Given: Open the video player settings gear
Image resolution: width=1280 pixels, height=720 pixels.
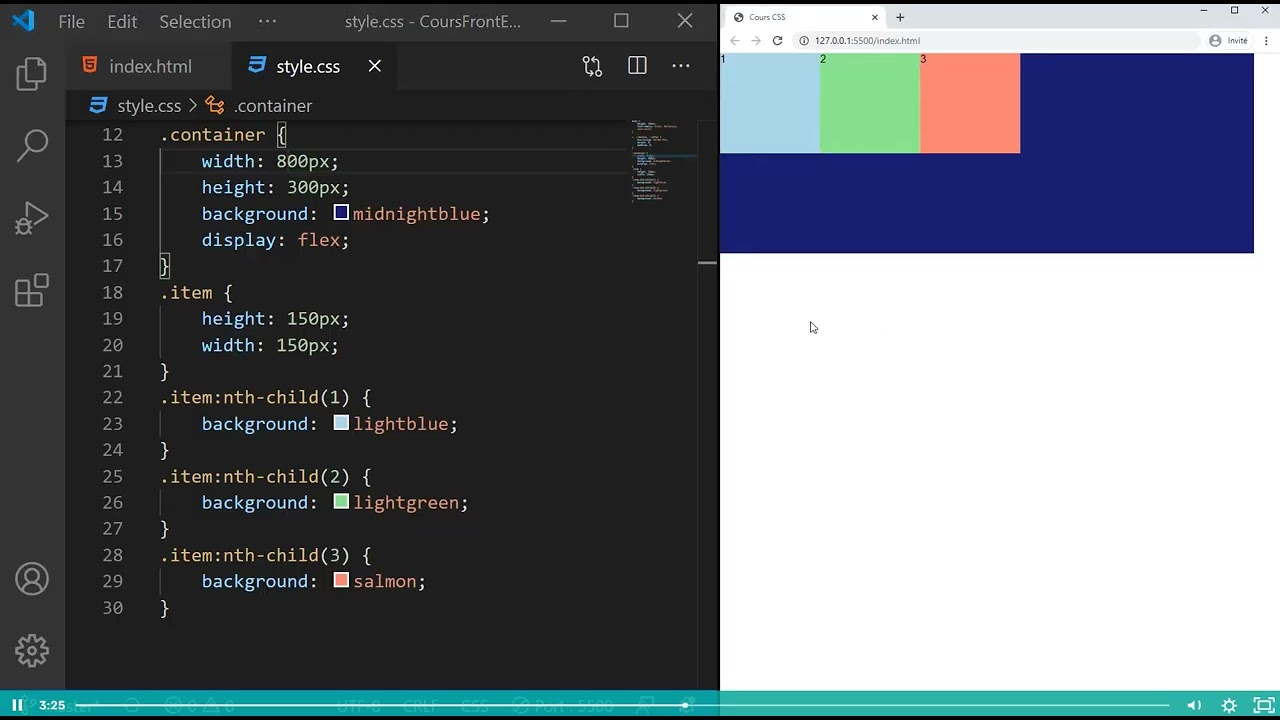Looking at the screenshot, I should 1229,705.
